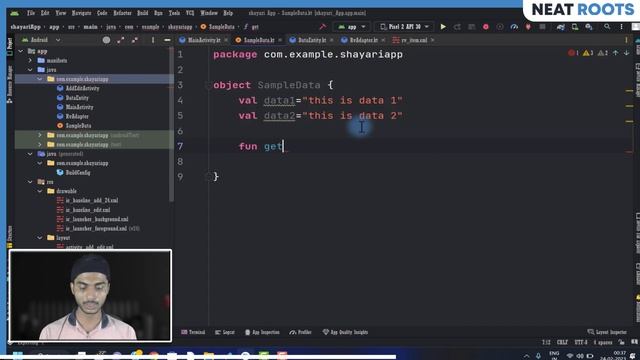Image resolution: width=640 pixels, height=360 pixels.
Task: Open the Pixel 2 API 30 device dropdown
Action: [404, 27]
